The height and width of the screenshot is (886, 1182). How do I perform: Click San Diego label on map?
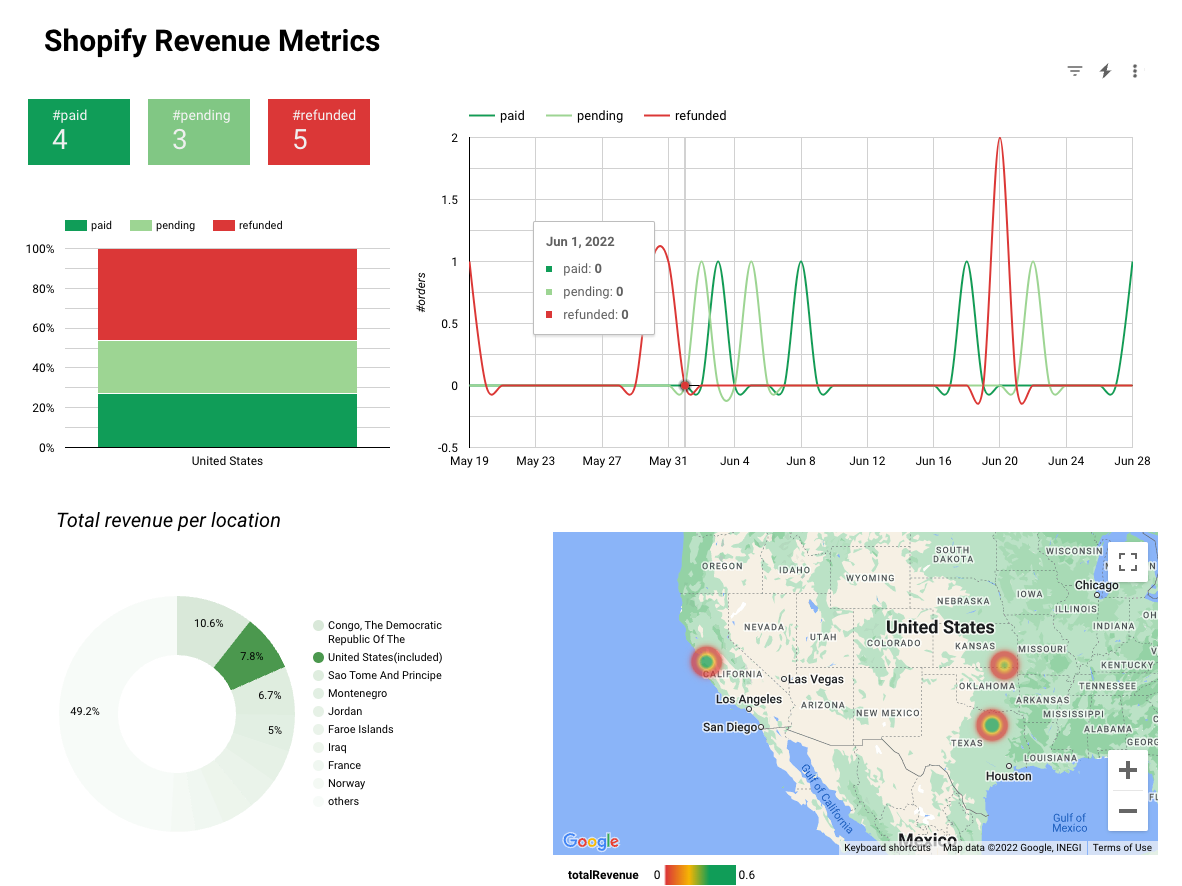point(730,727)
